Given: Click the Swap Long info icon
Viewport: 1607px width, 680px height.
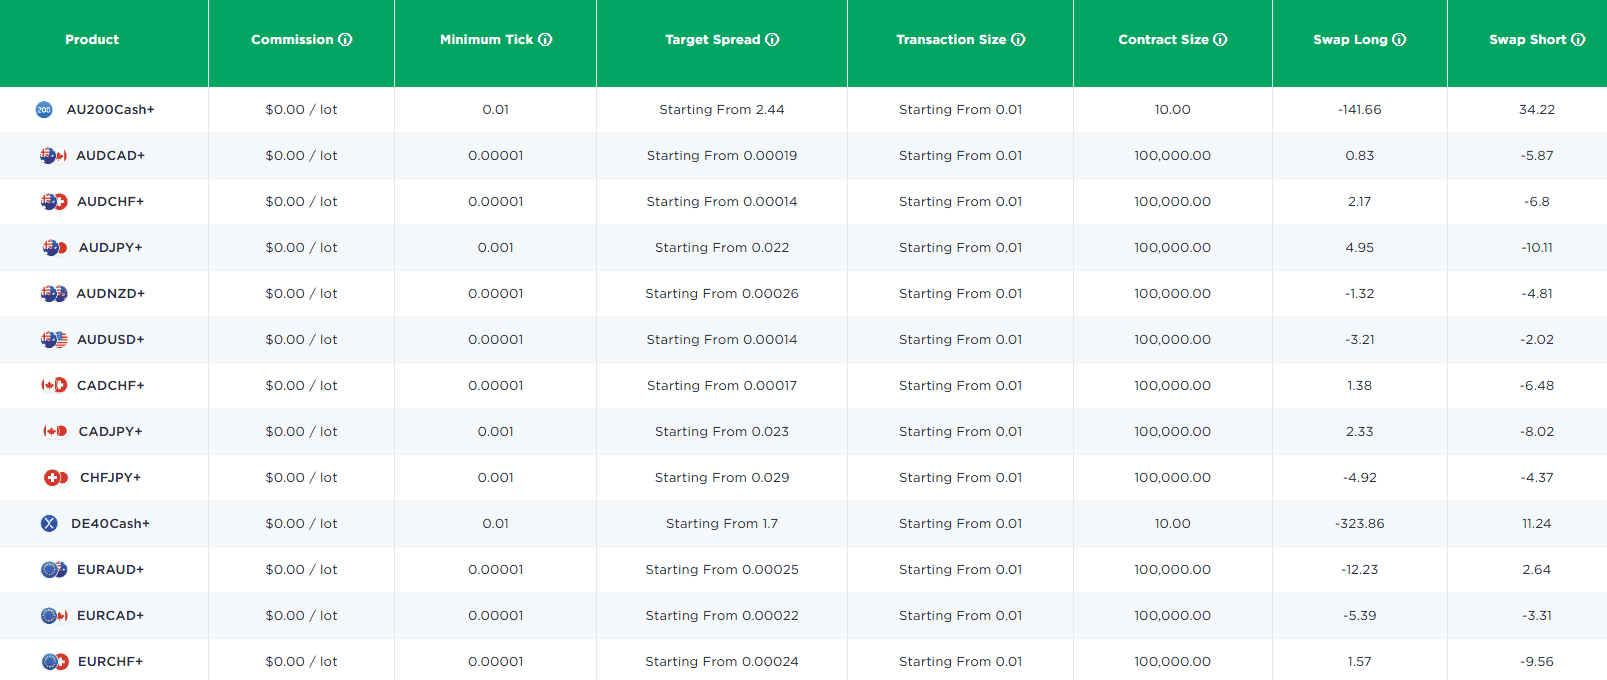Looking at the screenshot, I should point(1399,40).
